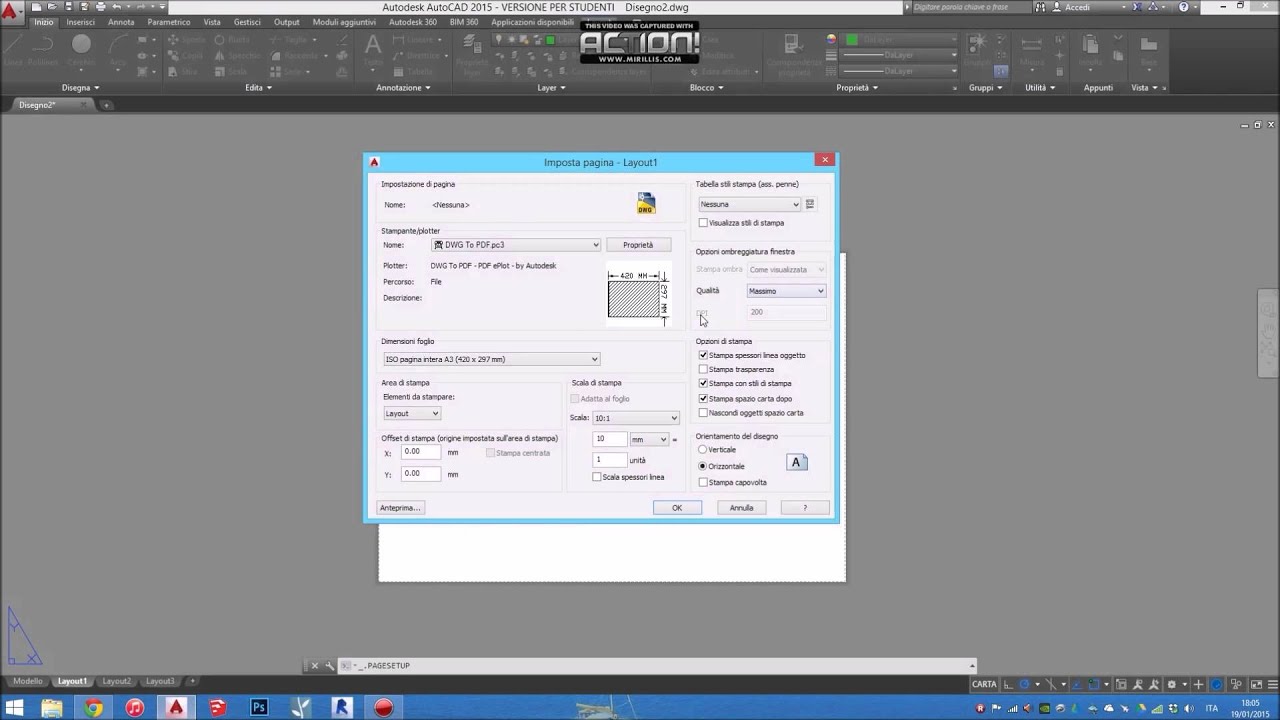
Task: Open File Explorer from the taskbar
Action: pos(52,708)
